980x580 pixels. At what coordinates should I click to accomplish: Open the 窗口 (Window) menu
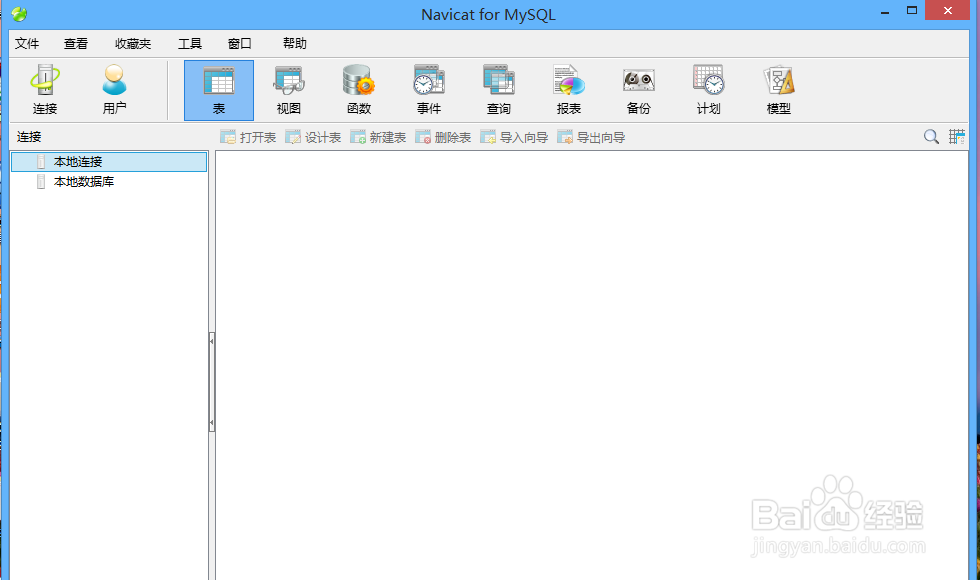(x=239, y=44)
